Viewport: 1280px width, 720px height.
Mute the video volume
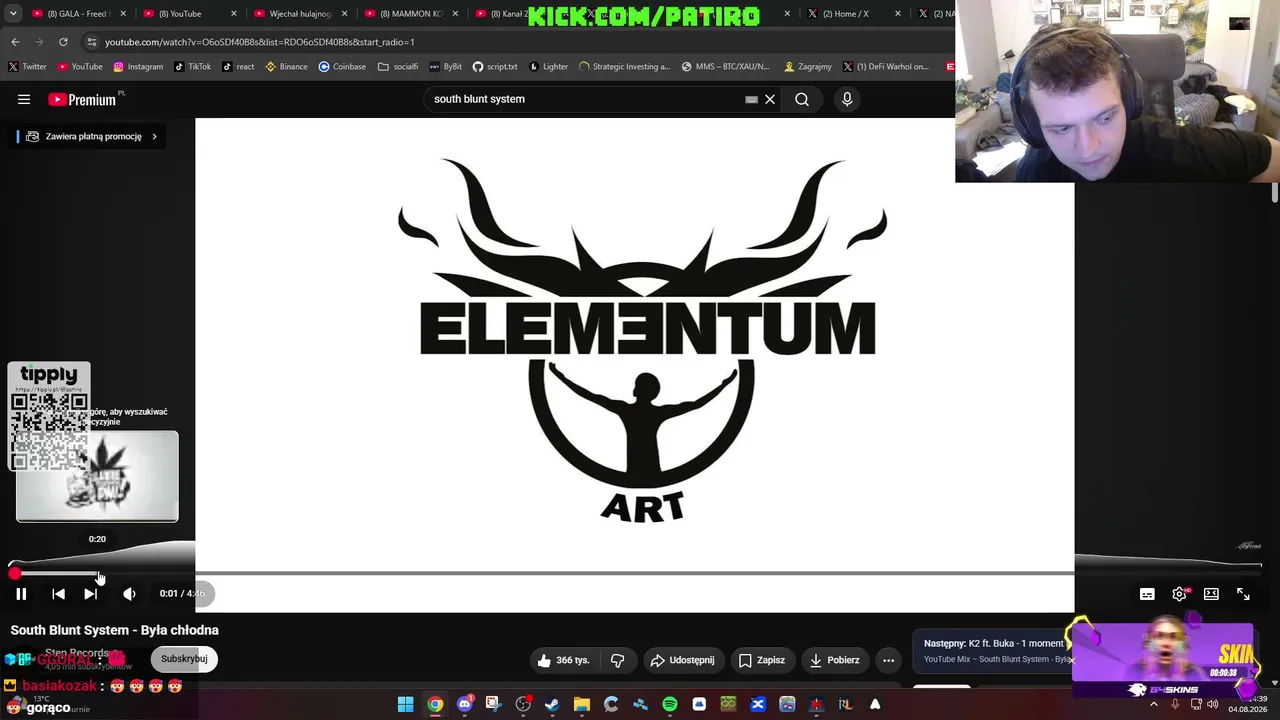tap(129, 594)
